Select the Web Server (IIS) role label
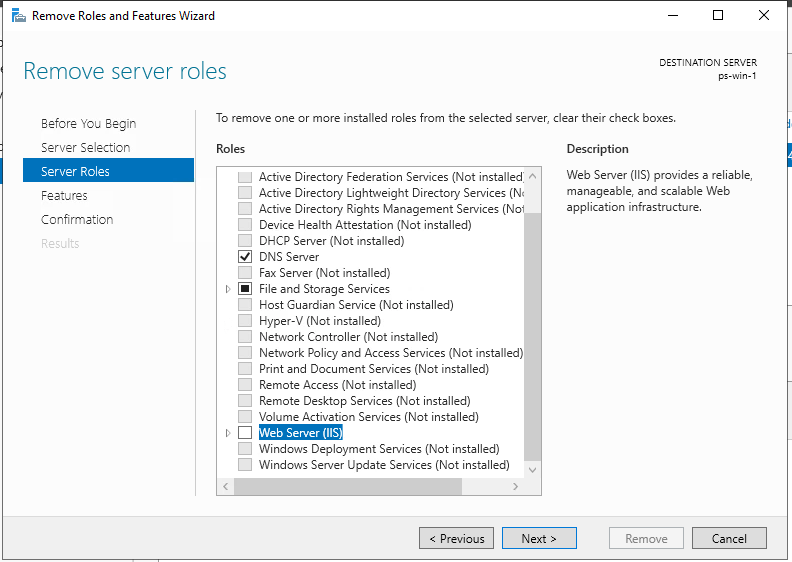Viewport: 792px width, 562px height. tap(301, 433)
